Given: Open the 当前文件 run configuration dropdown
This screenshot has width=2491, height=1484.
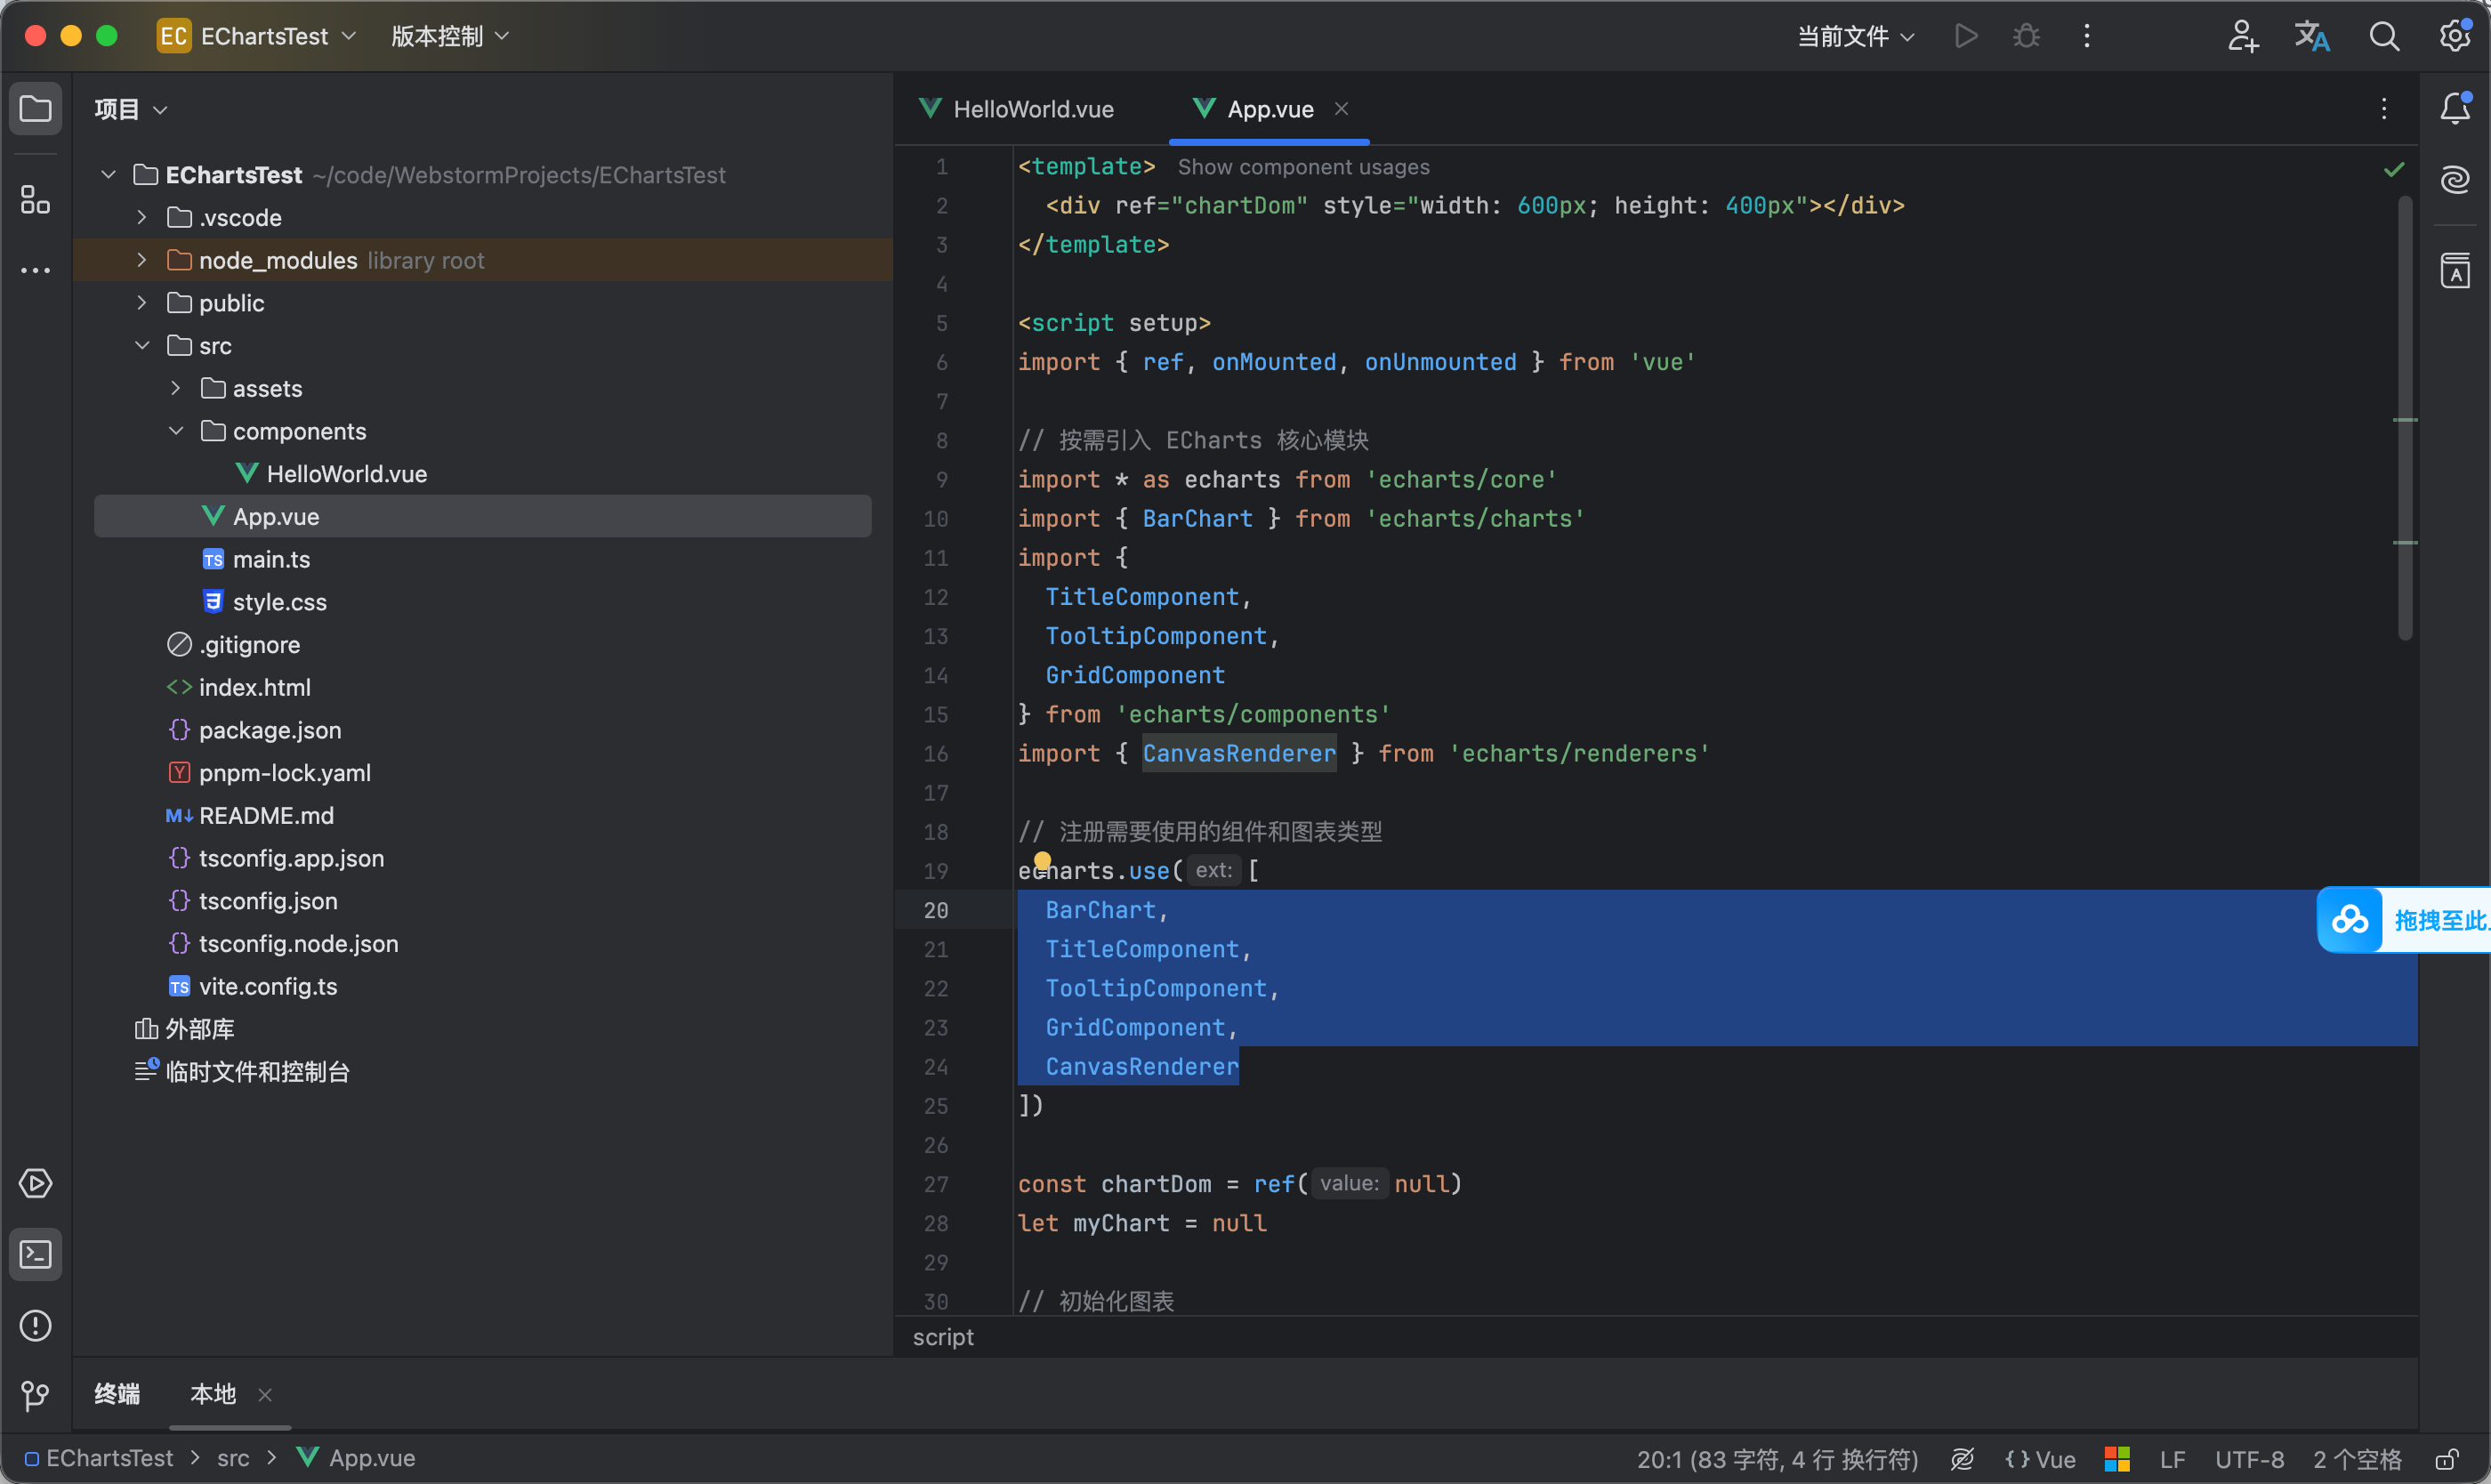Looking at the screenshot, I should [1856, 37].
